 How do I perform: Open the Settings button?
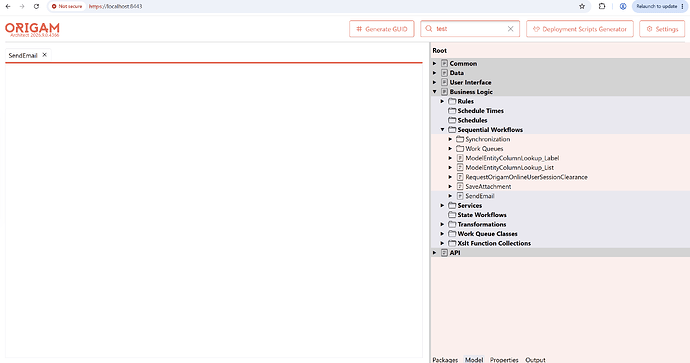point(662,29)
